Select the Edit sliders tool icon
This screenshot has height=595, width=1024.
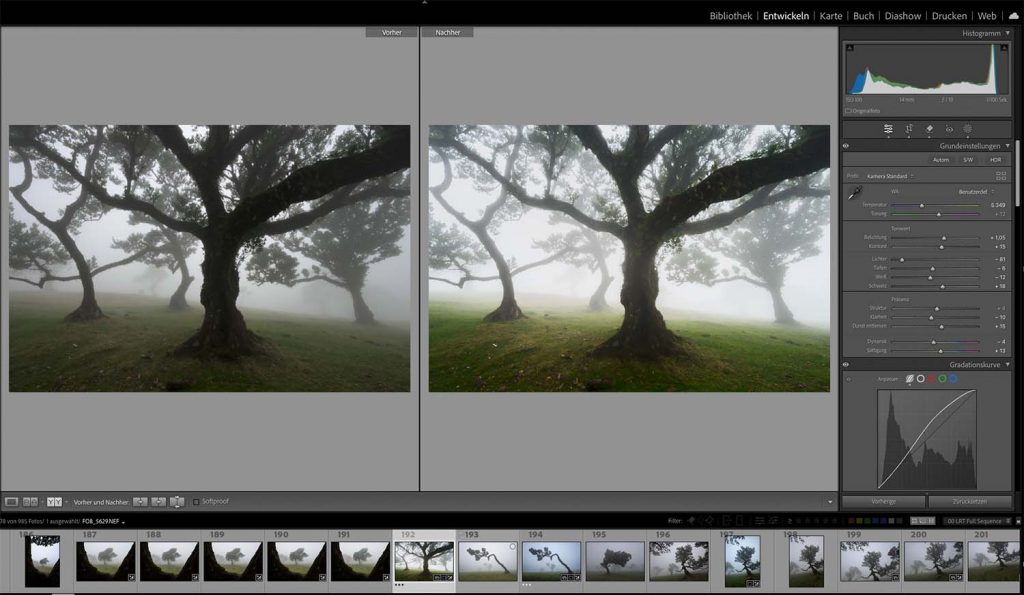click(x=888, y=129)
